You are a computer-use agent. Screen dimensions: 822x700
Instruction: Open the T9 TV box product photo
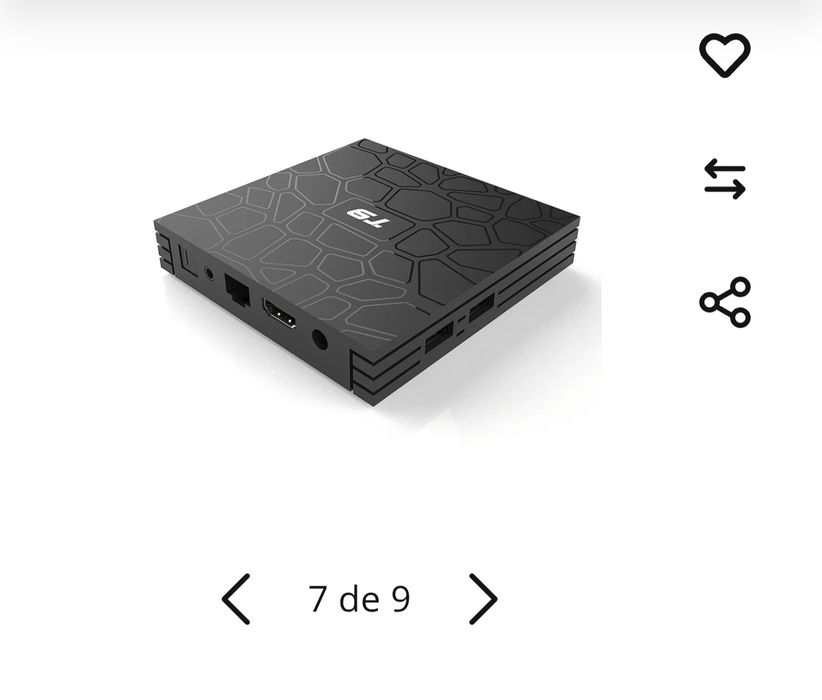[x=367, y=273]
